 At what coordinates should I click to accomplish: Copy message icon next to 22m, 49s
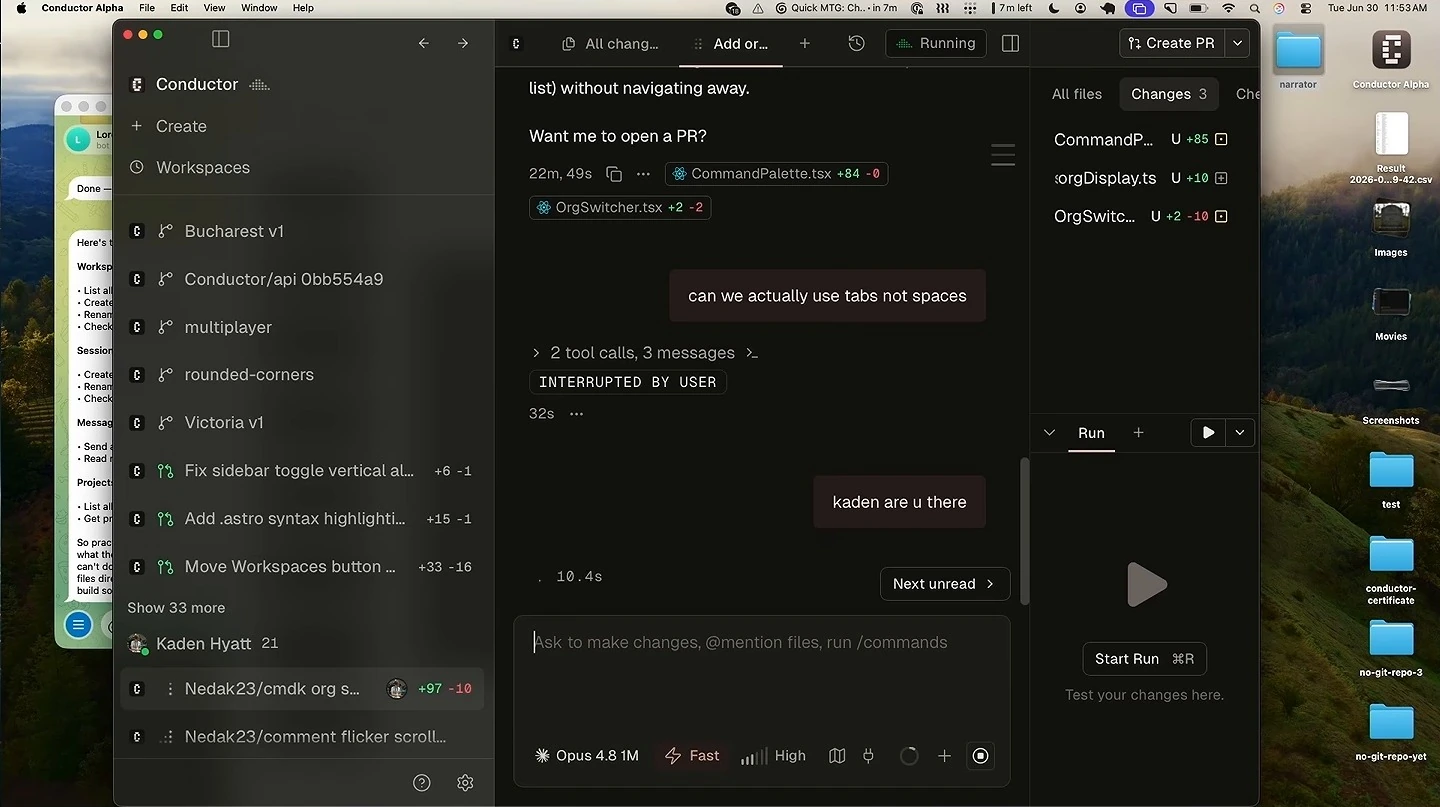[614, 174]
